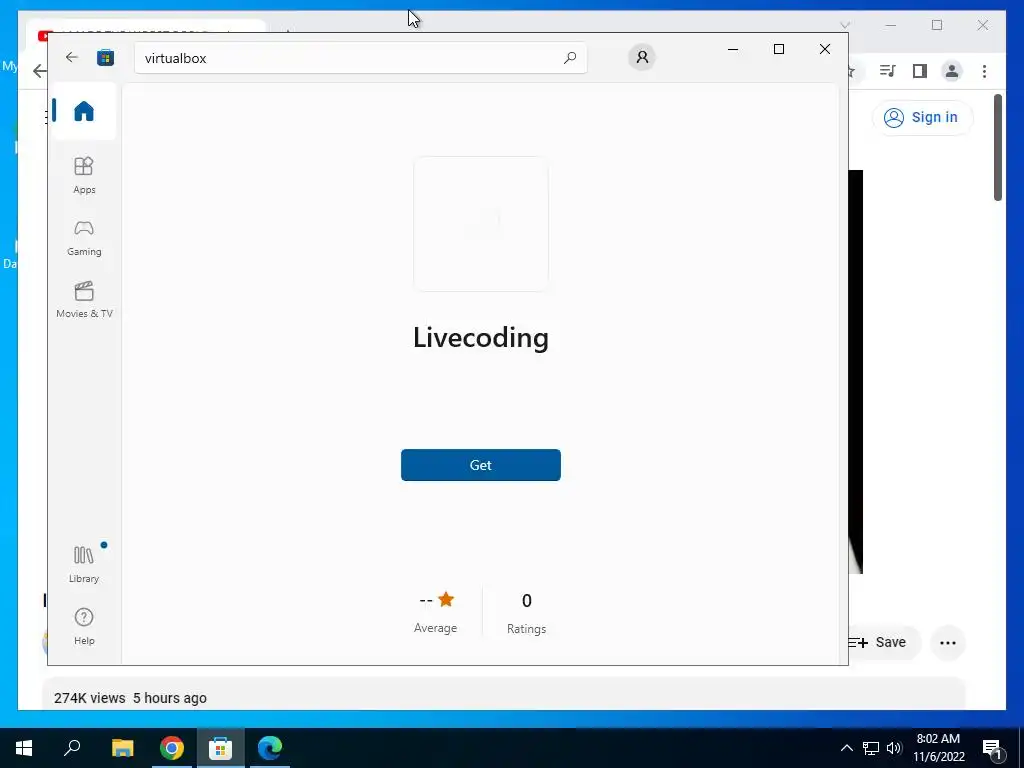Click Get to install Livecoding
Image resolution: width=1024 pixels, height=768 pixels.
481,465
